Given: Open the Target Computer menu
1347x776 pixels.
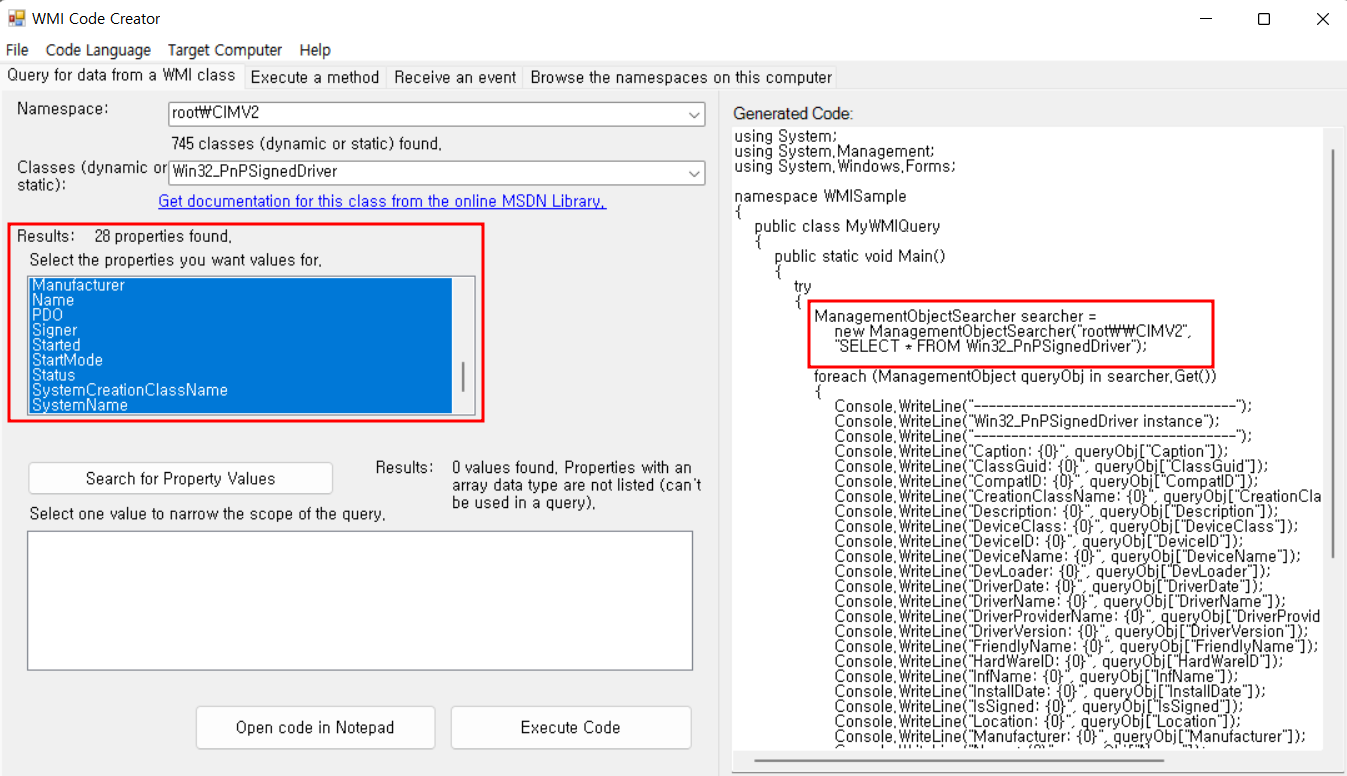Looking at the screenshot, I should click(225, 50).
